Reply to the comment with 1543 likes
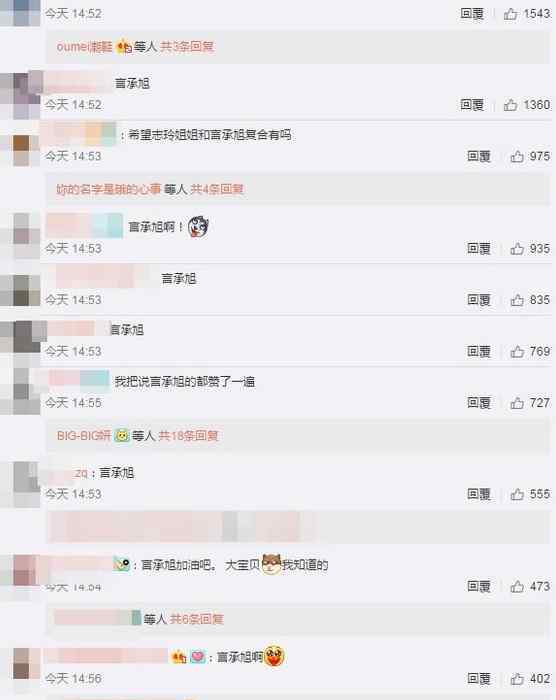Screen dimensions: 556x700 (x=472, y=14)
